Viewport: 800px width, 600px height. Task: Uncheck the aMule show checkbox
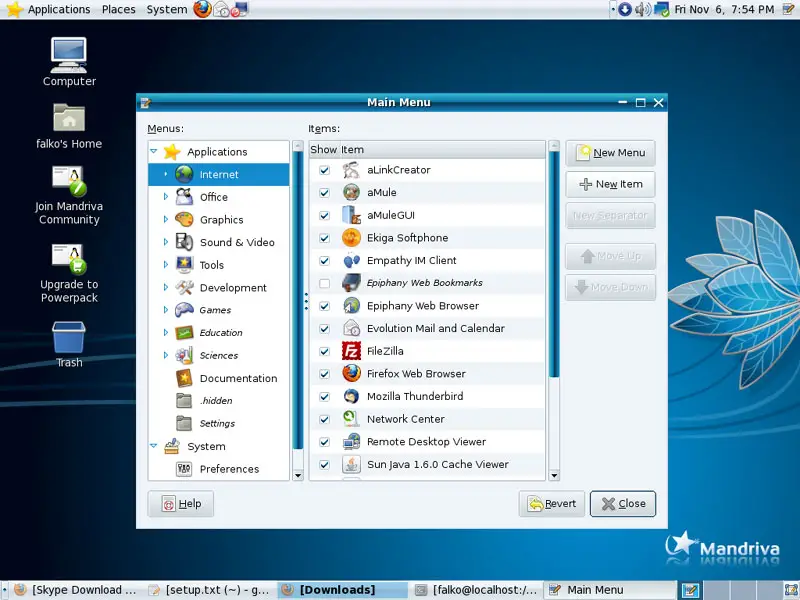(324, 192)
